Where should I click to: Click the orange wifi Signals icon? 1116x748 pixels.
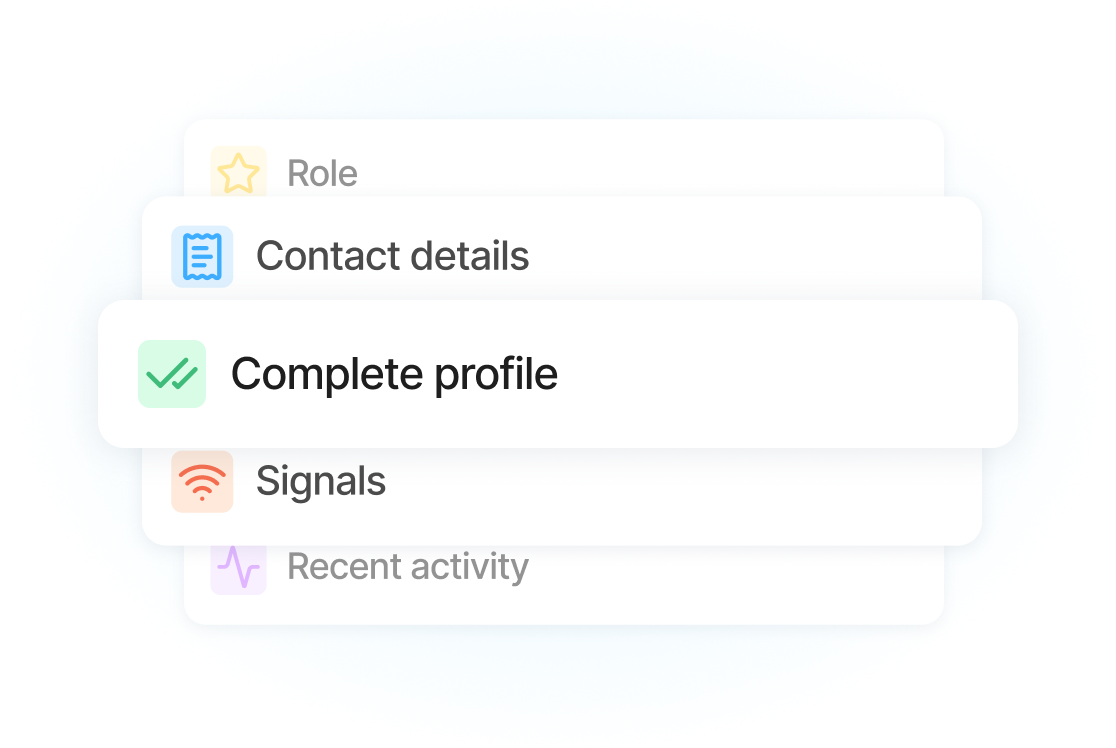202,481
